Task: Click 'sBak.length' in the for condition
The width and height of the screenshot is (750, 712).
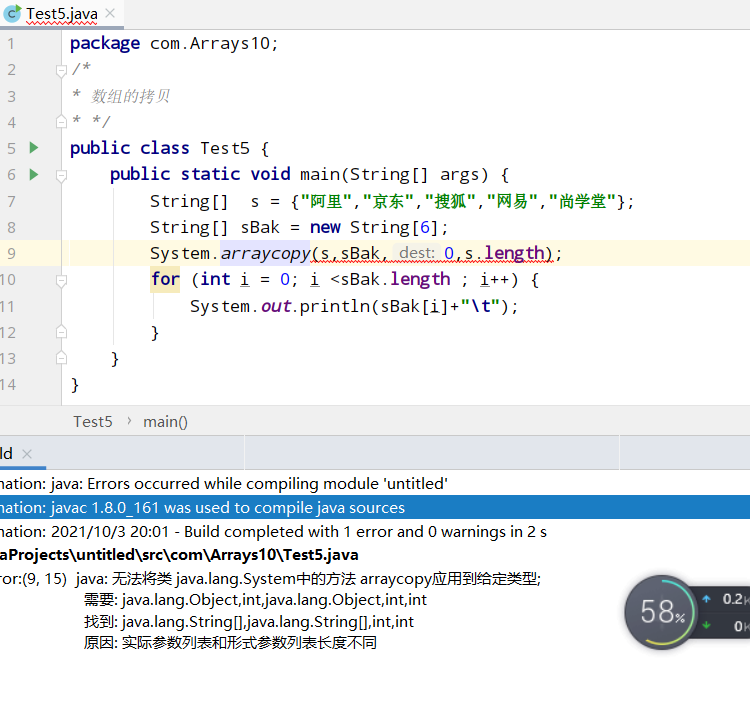Action: tap(395, 279)
